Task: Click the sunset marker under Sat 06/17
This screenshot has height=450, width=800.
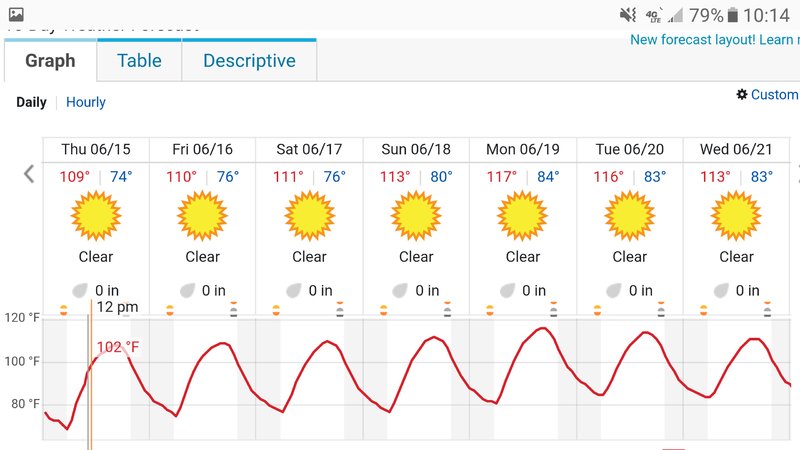Action: [x=340, y=309]
